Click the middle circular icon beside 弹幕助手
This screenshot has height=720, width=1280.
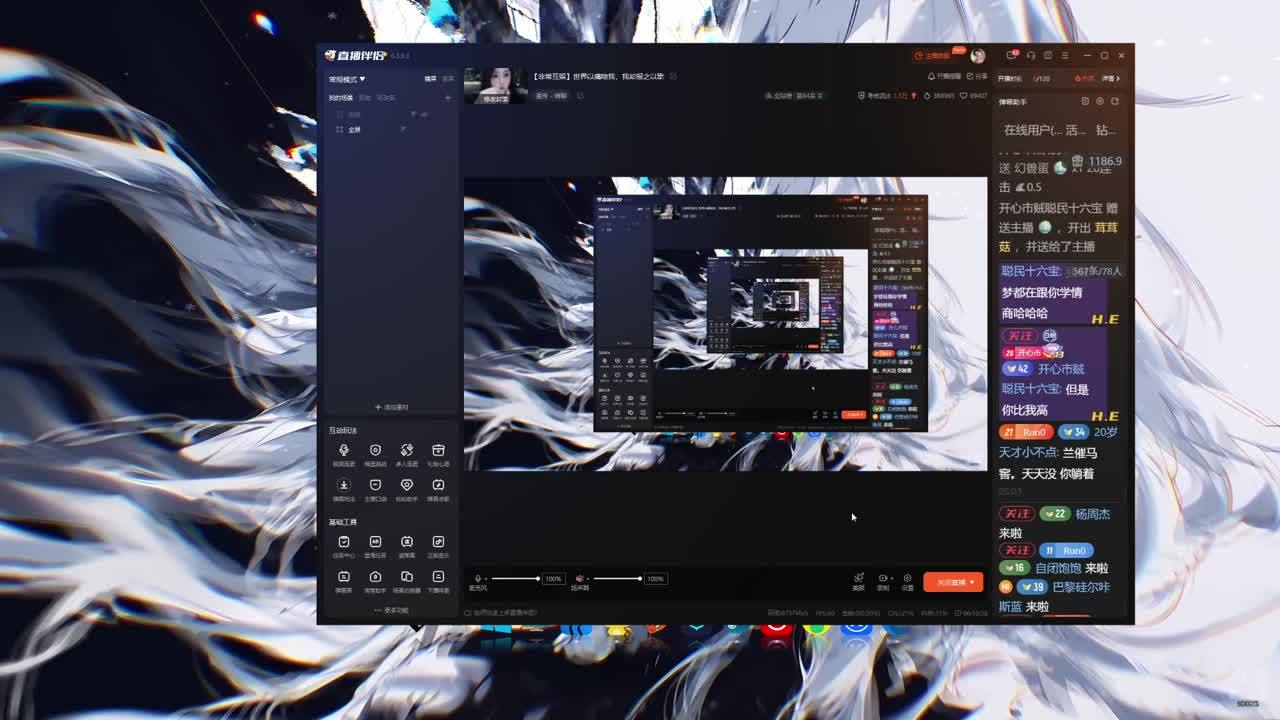pyautogui.click(x=1100, y=101)
